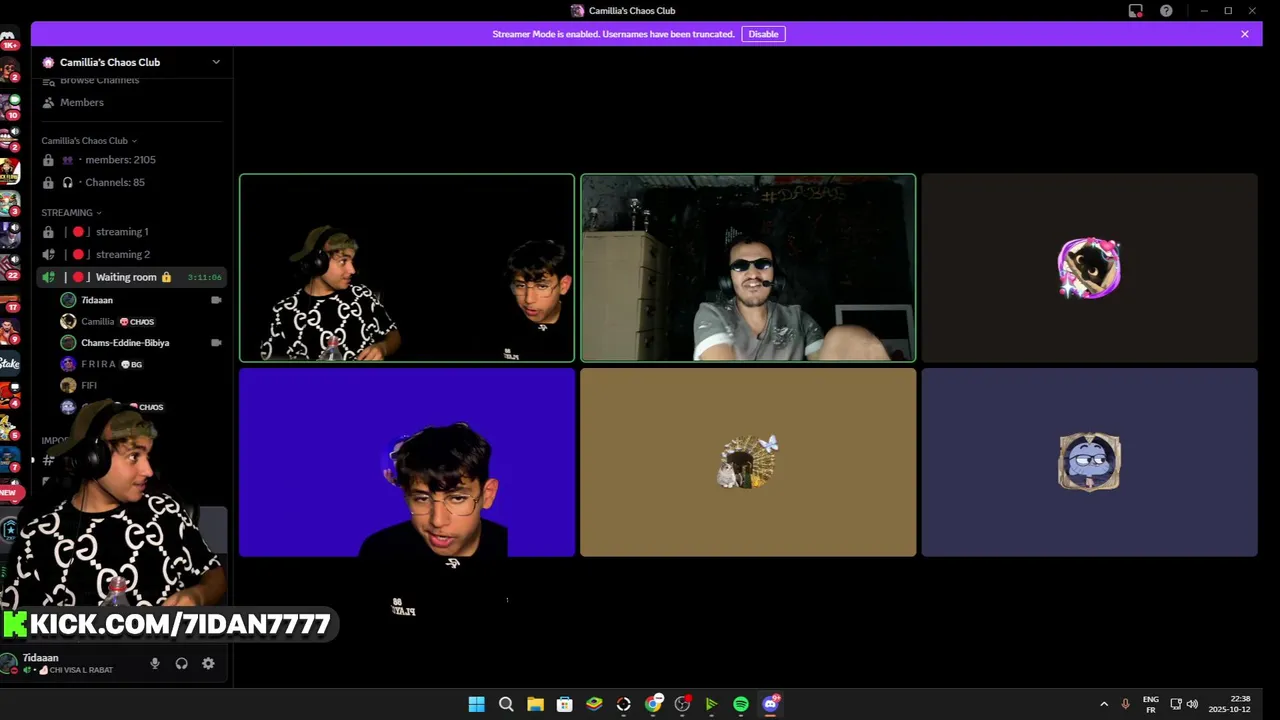Image resolution: width=1280 pixels, height=720 pixels.
Task: Open direct messages icon with 1K+ badge
Action: click(9, 40)
